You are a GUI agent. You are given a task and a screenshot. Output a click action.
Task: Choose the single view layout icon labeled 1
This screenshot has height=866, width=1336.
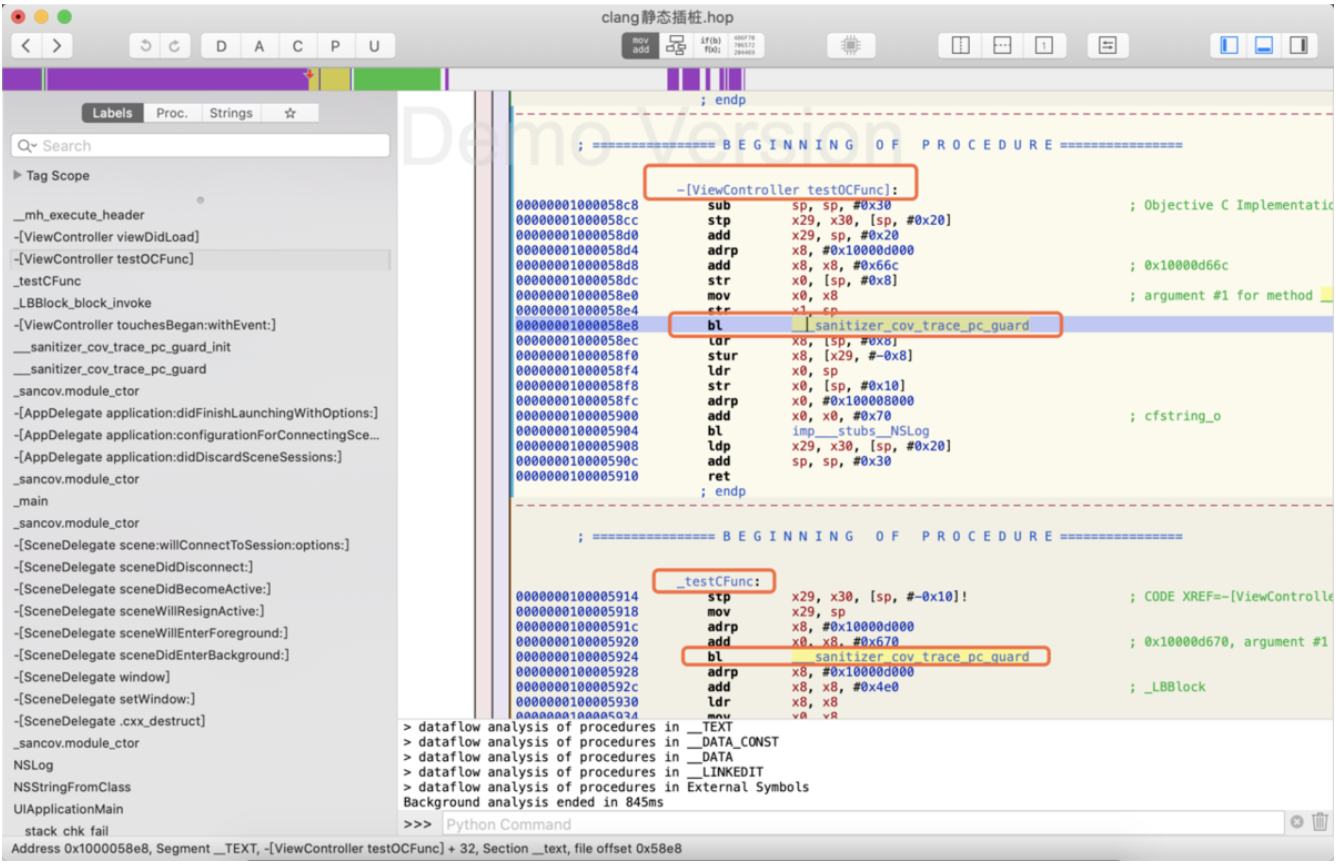pyautogui.click(x=1043, y=45)
